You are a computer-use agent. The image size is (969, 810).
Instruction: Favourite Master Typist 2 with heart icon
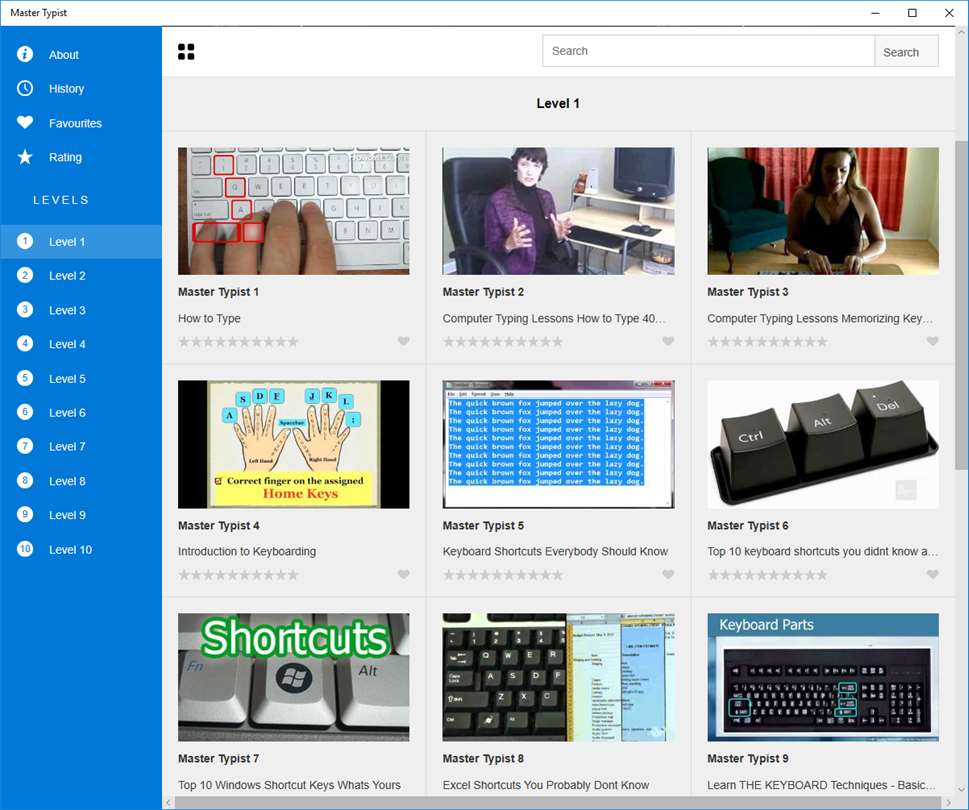668,341
